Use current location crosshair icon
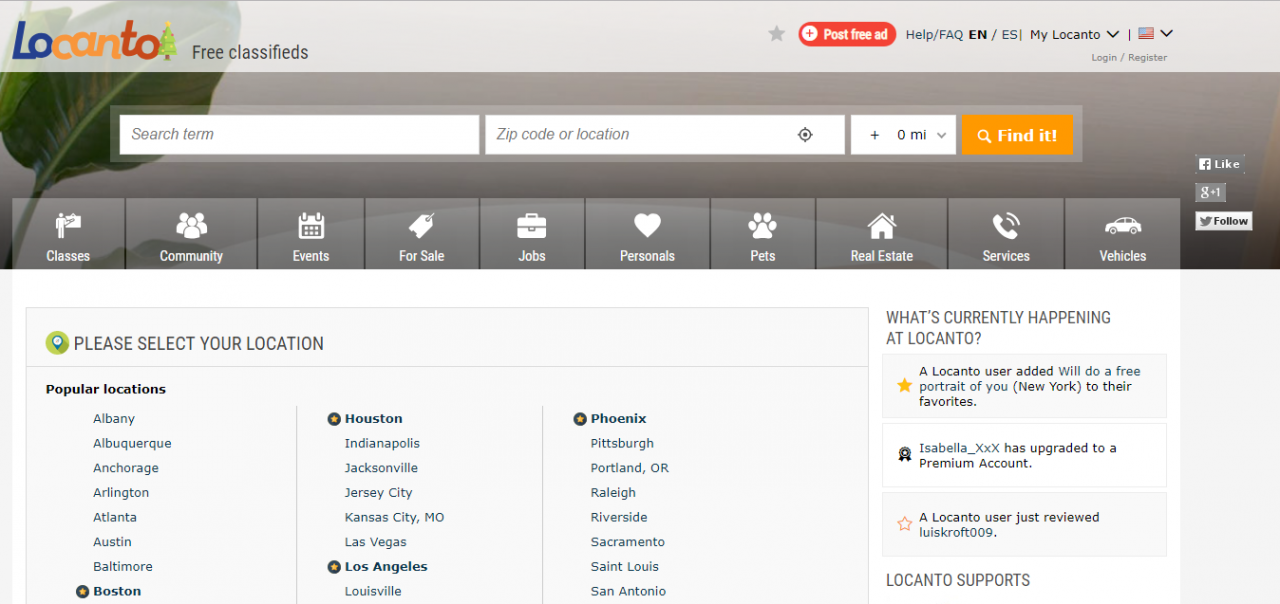1280x604 pixels. [805, 135]
